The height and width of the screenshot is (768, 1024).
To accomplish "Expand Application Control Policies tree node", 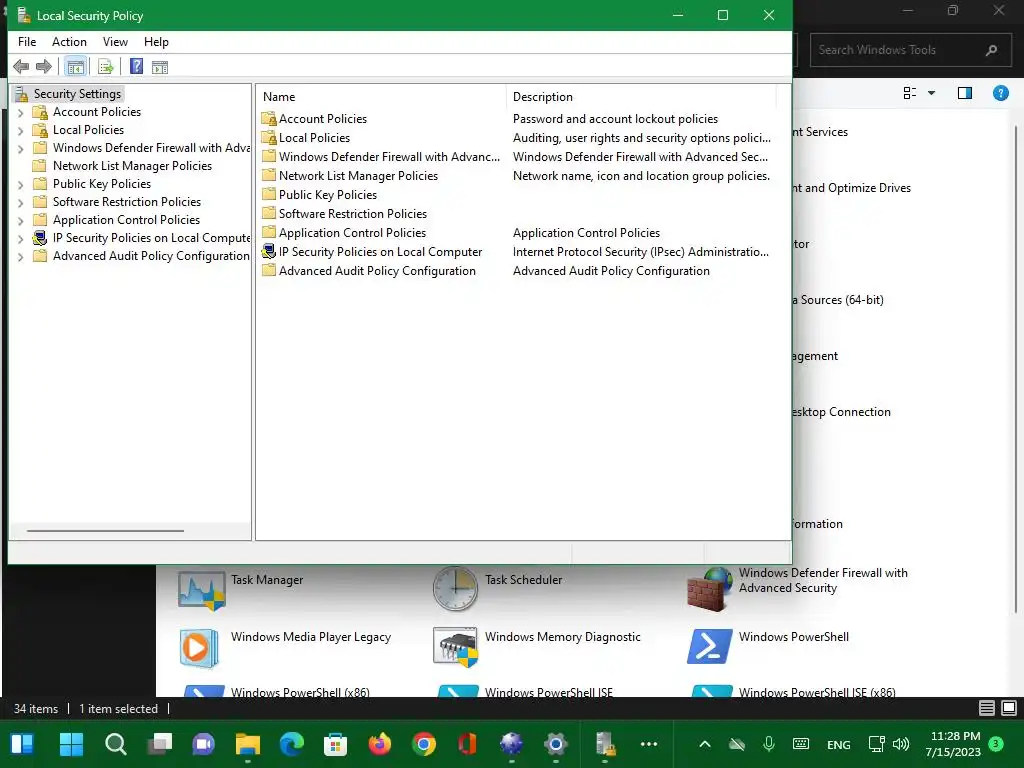I will click(20, 221).
